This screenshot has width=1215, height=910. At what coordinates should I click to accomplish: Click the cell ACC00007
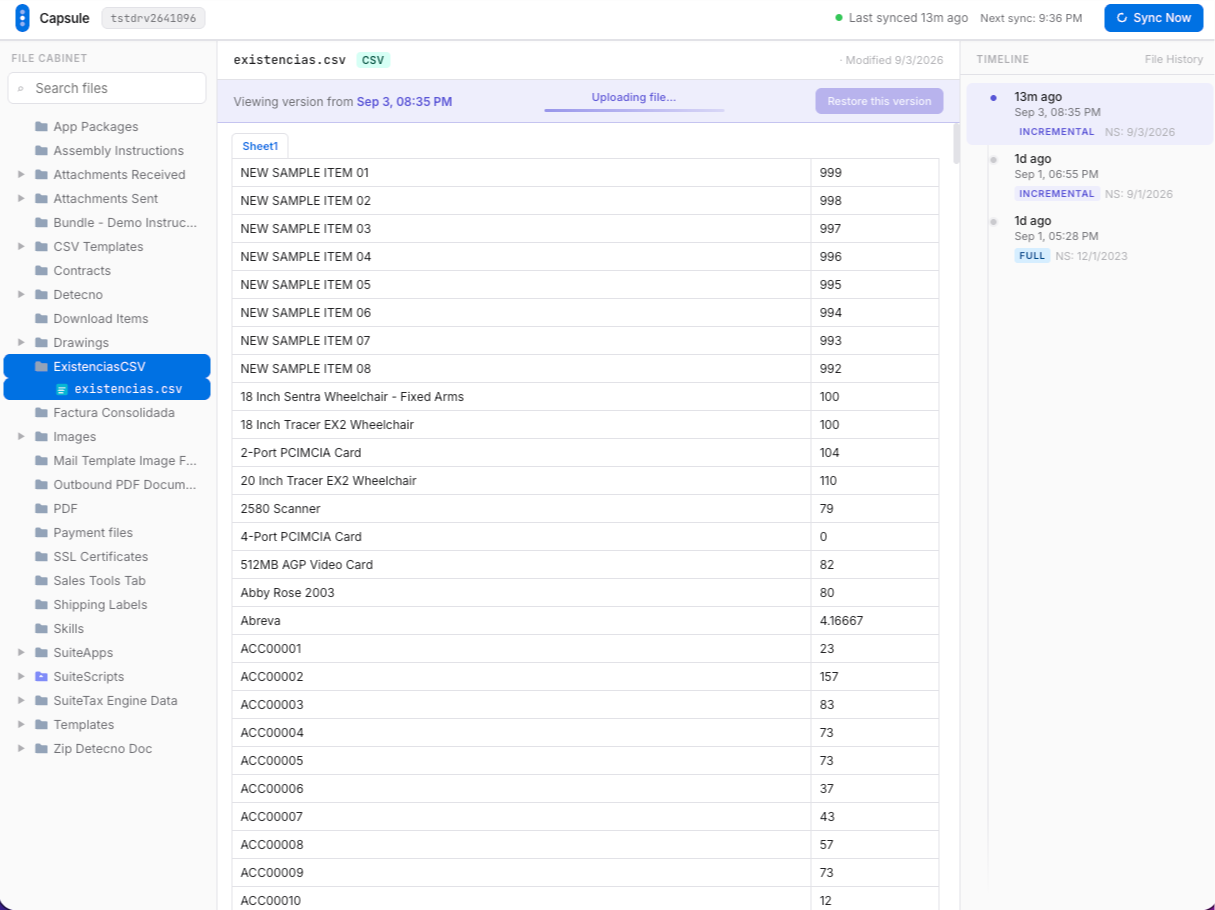(x=521, y=817)
